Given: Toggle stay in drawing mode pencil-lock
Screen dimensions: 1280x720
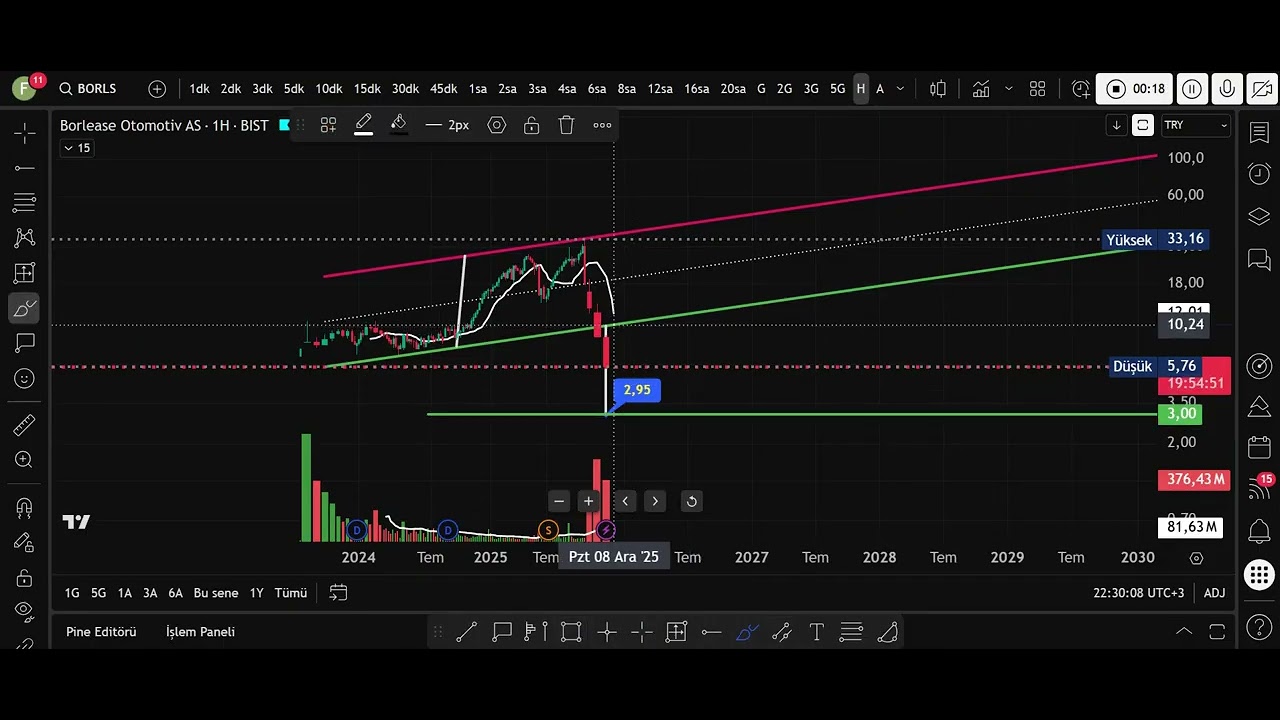Looking at the screenshot, I should (24, 542).
